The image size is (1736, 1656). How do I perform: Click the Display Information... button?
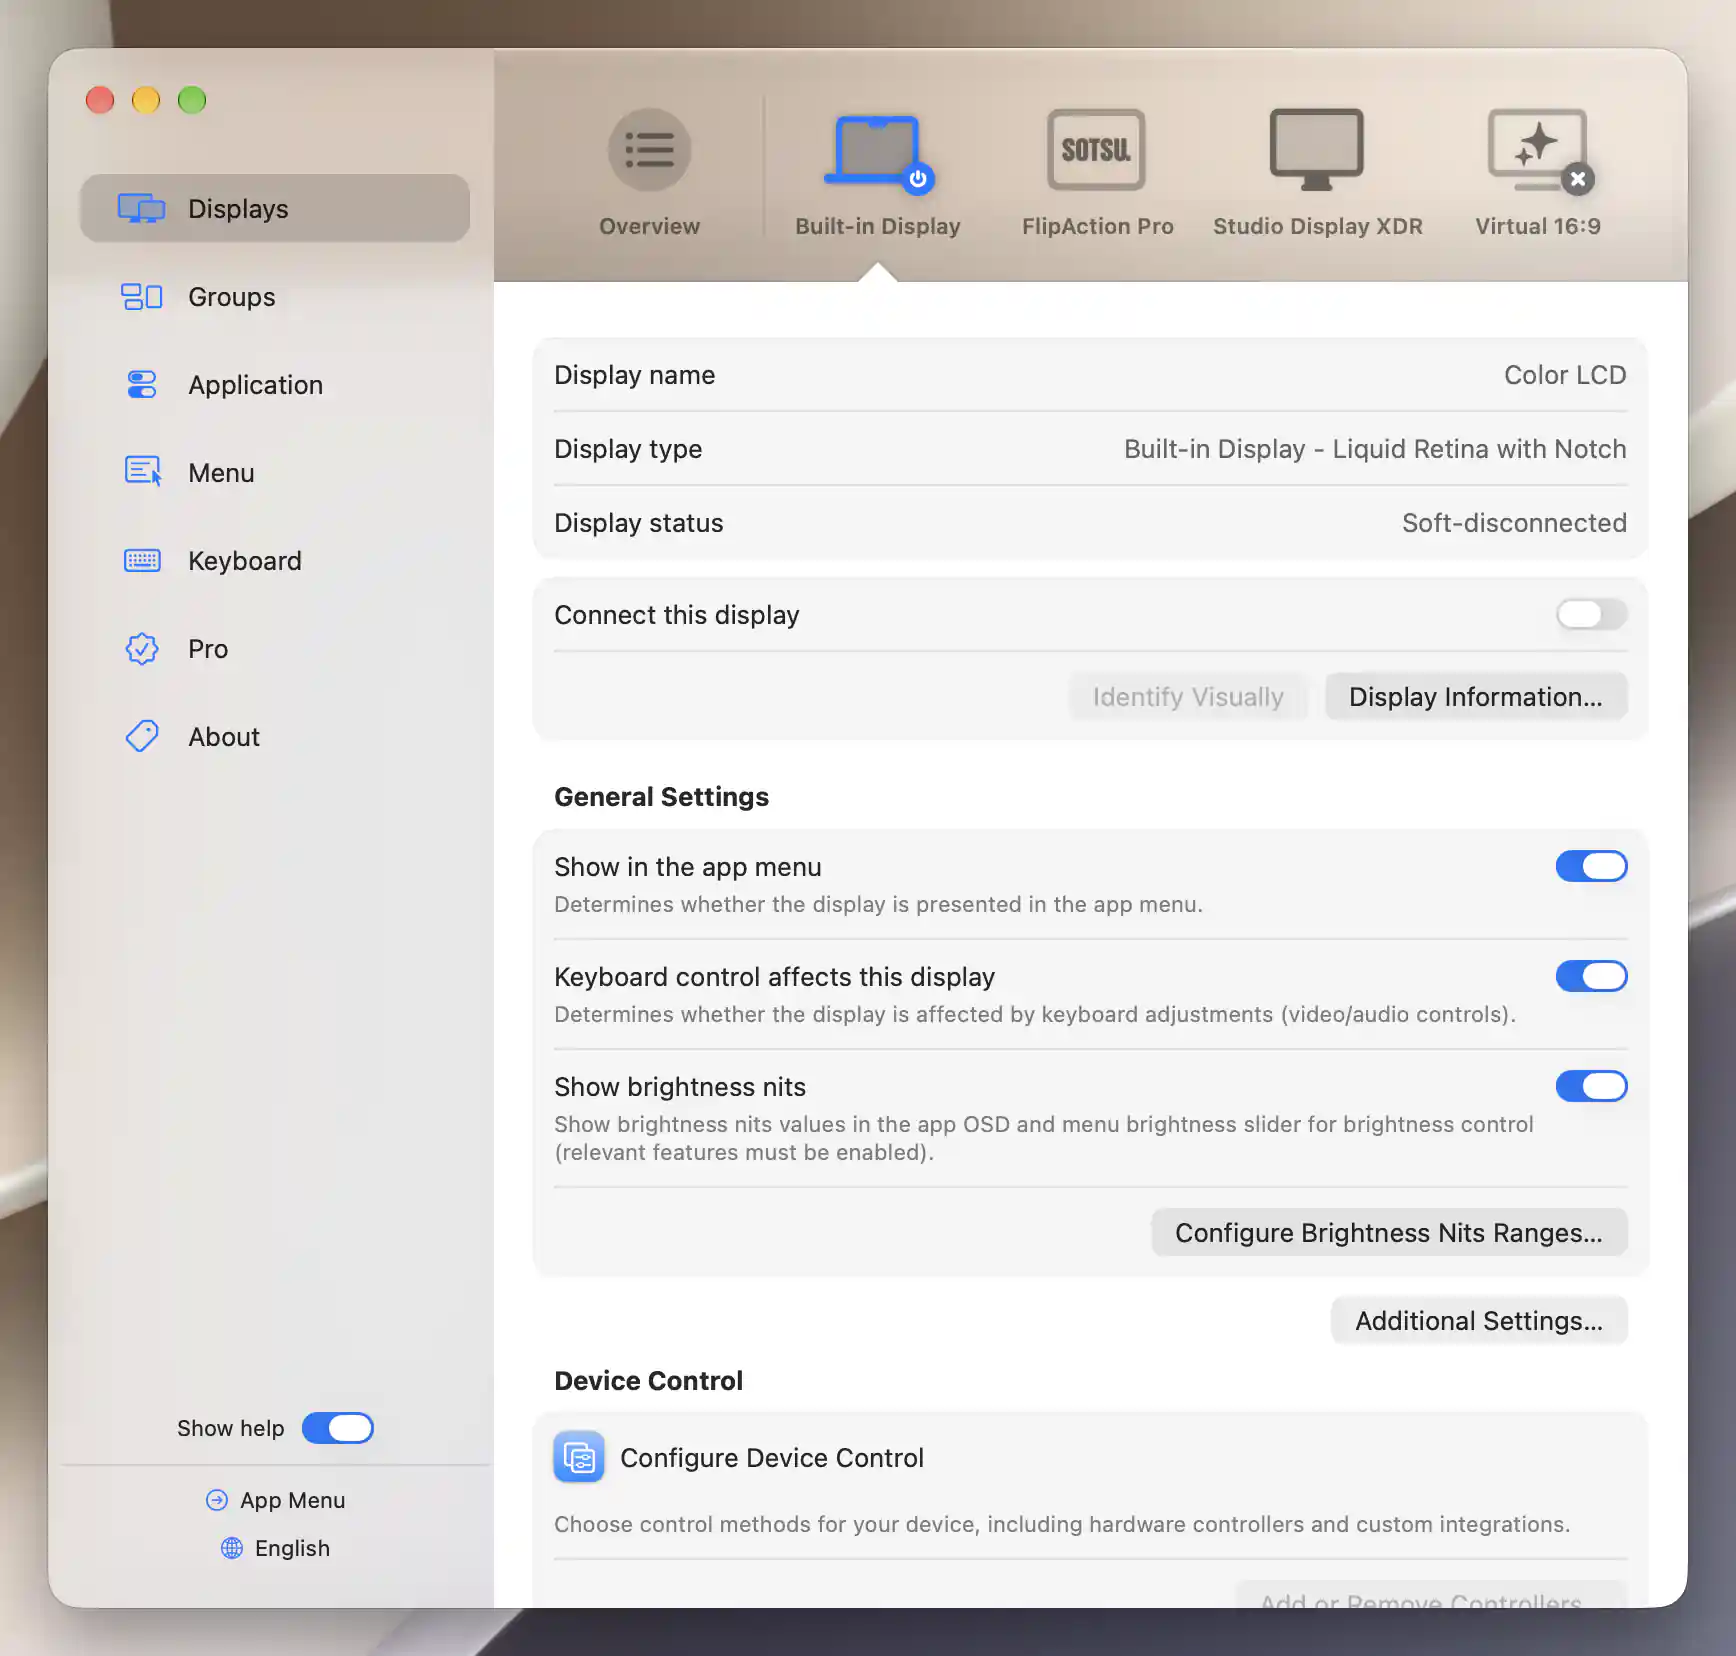pyautogui.click(x=1476, y=696)
